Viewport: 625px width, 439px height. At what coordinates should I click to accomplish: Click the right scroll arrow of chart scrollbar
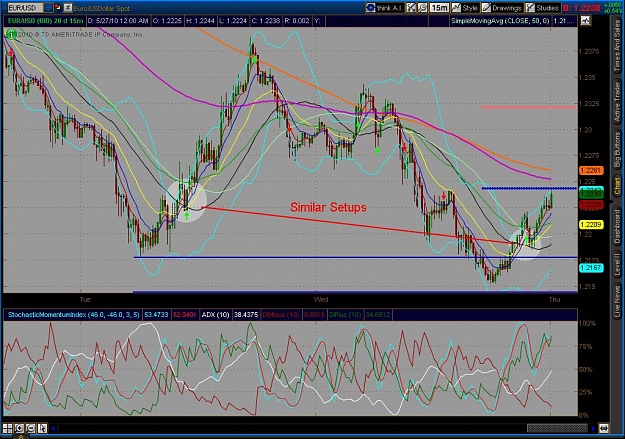coord(593,429)
